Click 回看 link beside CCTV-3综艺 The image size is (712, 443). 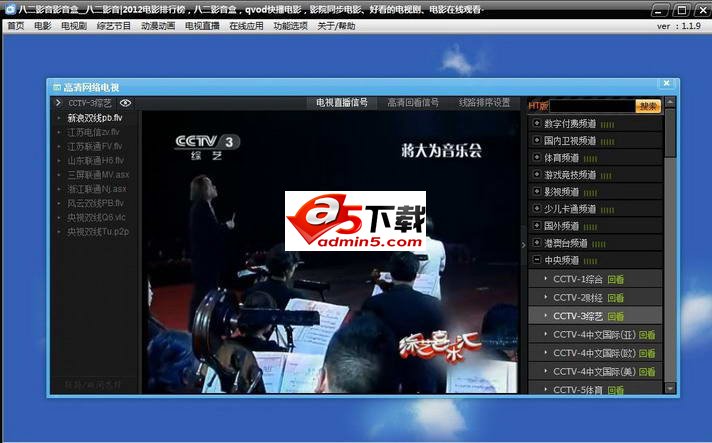[x=616, y=316]
